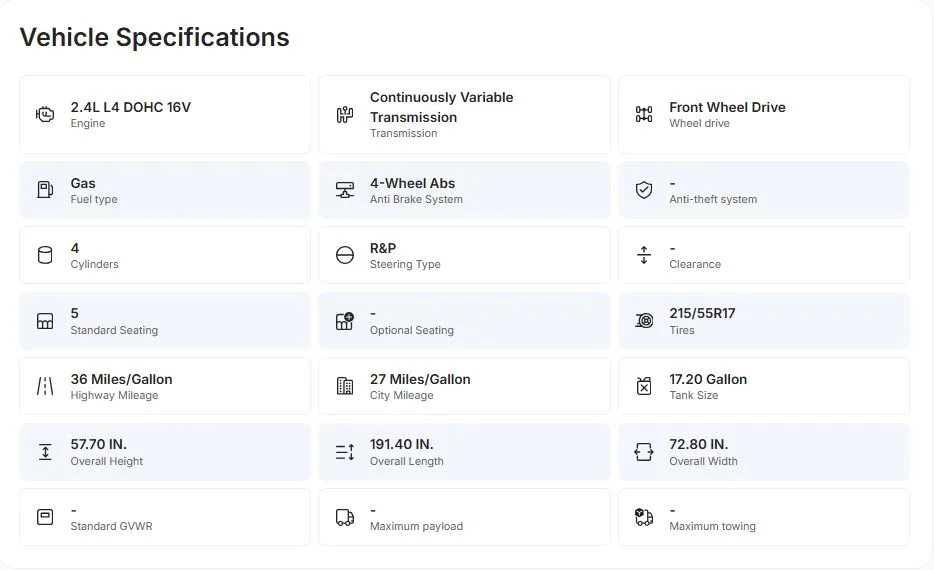Click the height icon for Overall Height
Viewport: 934px width, 570px height.
[45, 452]
